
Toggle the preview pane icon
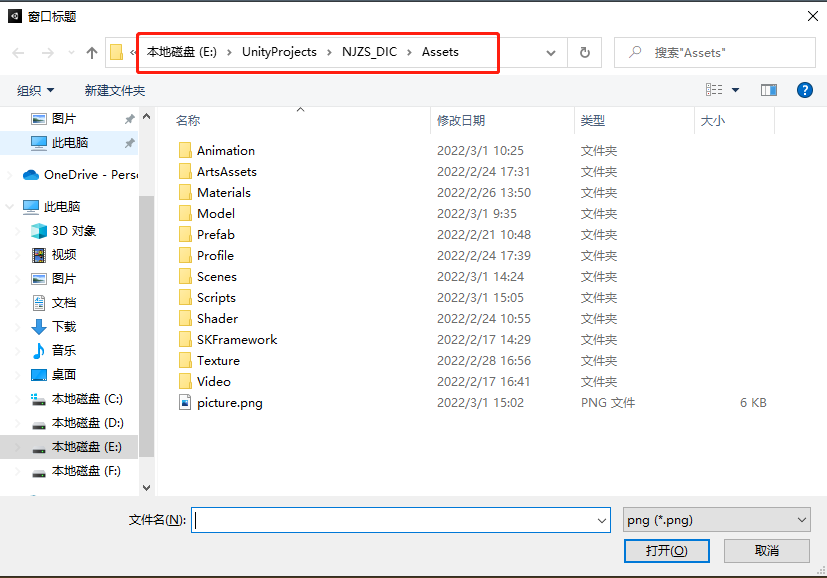[x=768, y=89]
